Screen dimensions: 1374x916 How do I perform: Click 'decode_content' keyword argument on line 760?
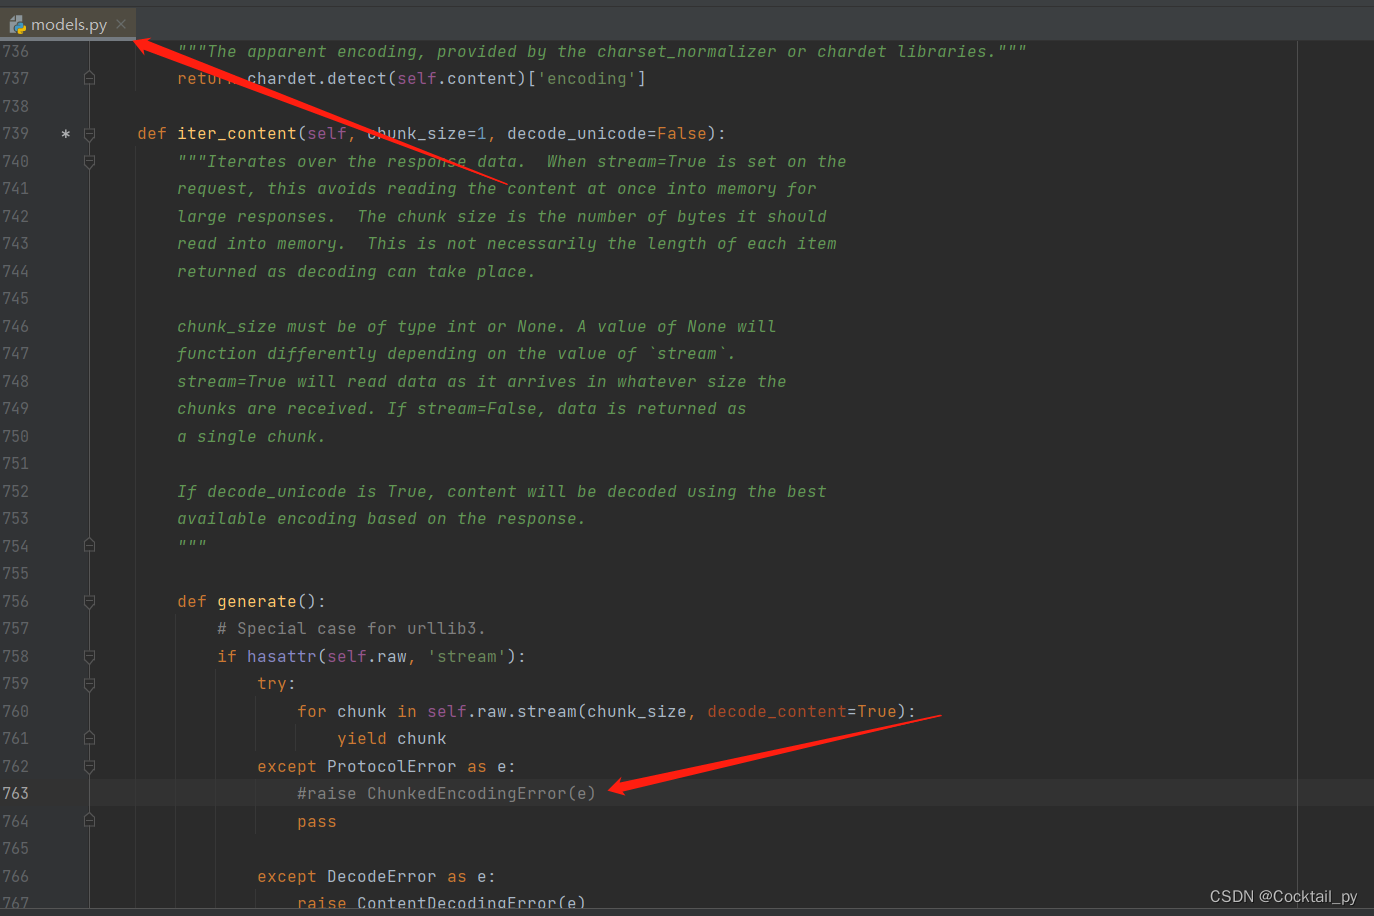point(777,712)
